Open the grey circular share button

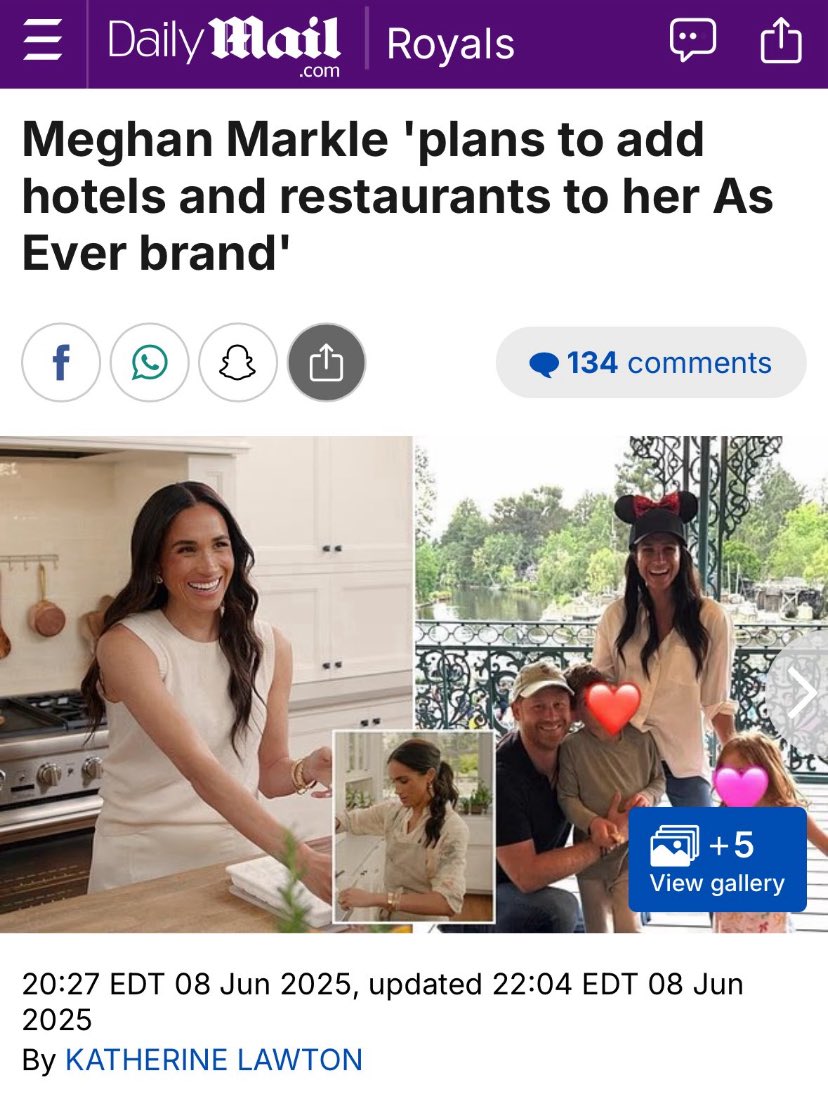click(327, 362)
